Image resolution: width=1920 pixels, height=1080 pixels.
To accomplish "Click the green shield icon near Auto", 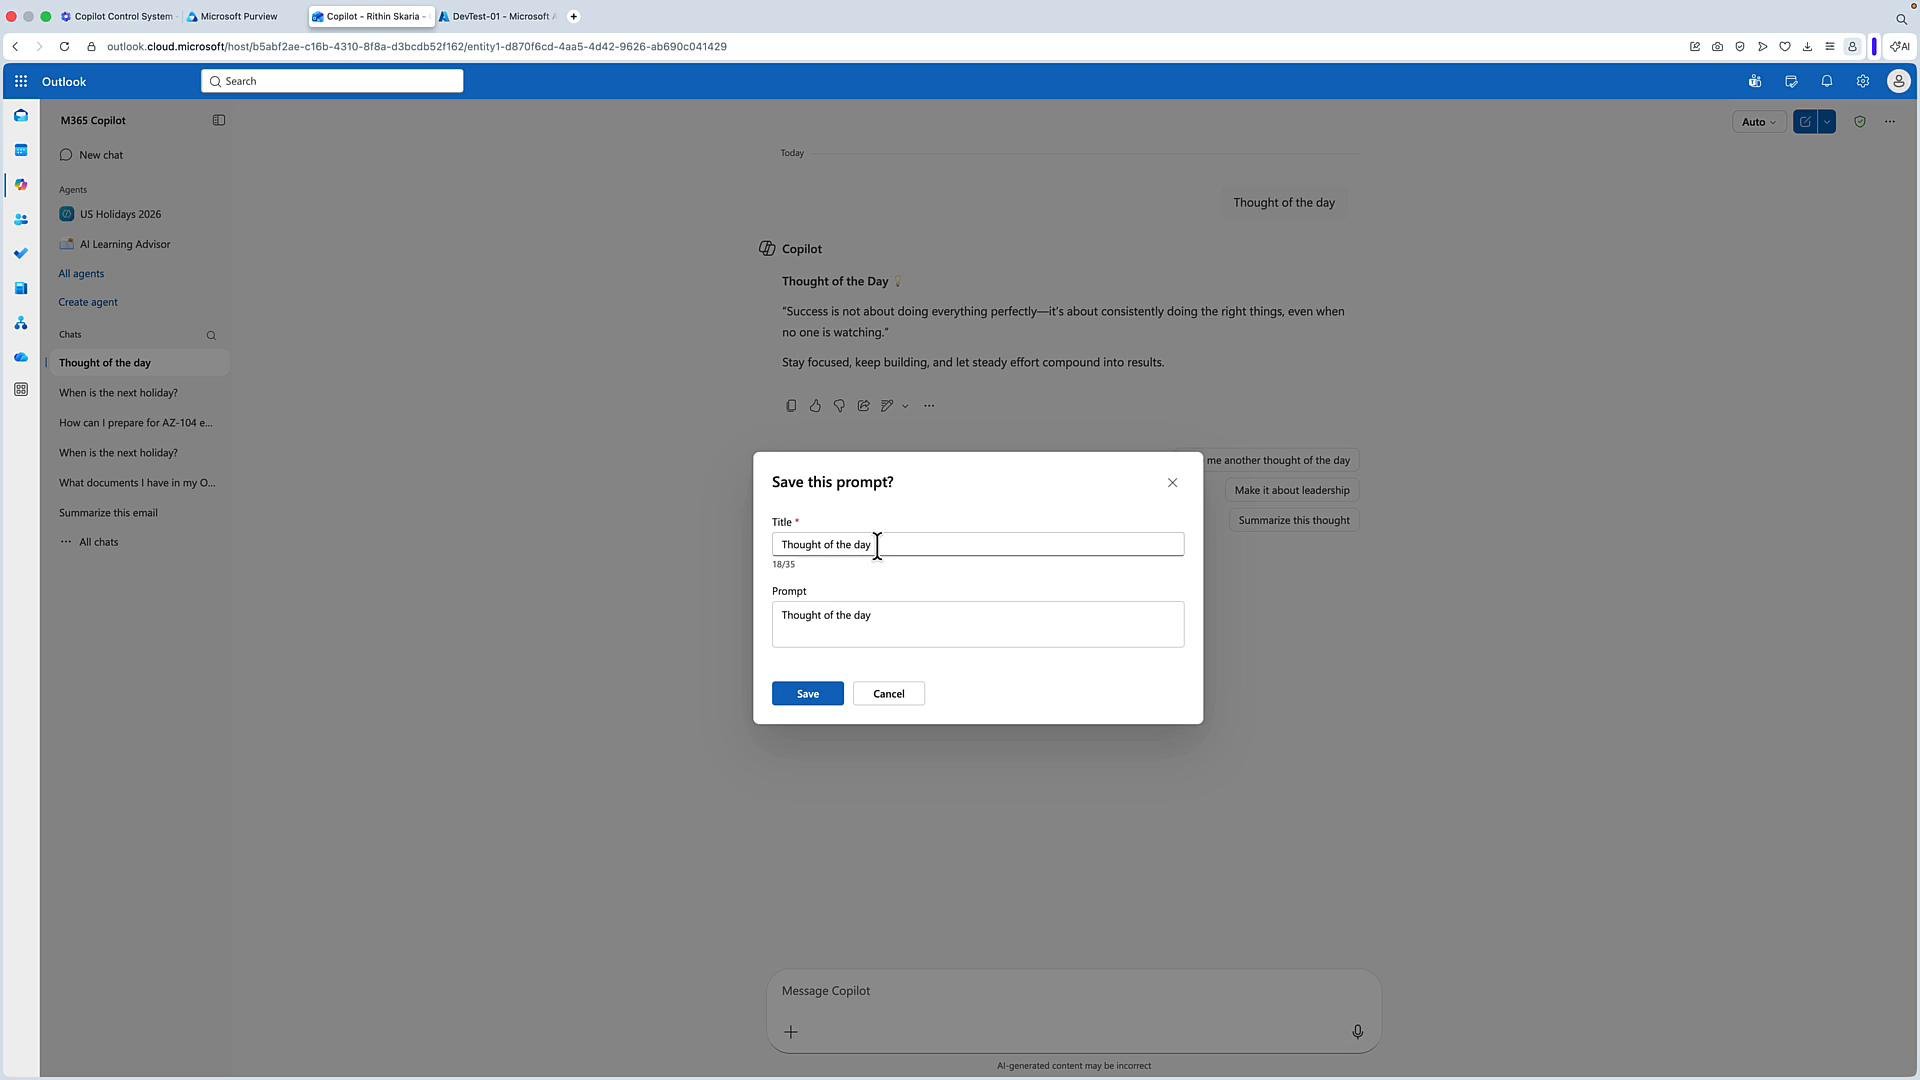I will pos(1860,122).
